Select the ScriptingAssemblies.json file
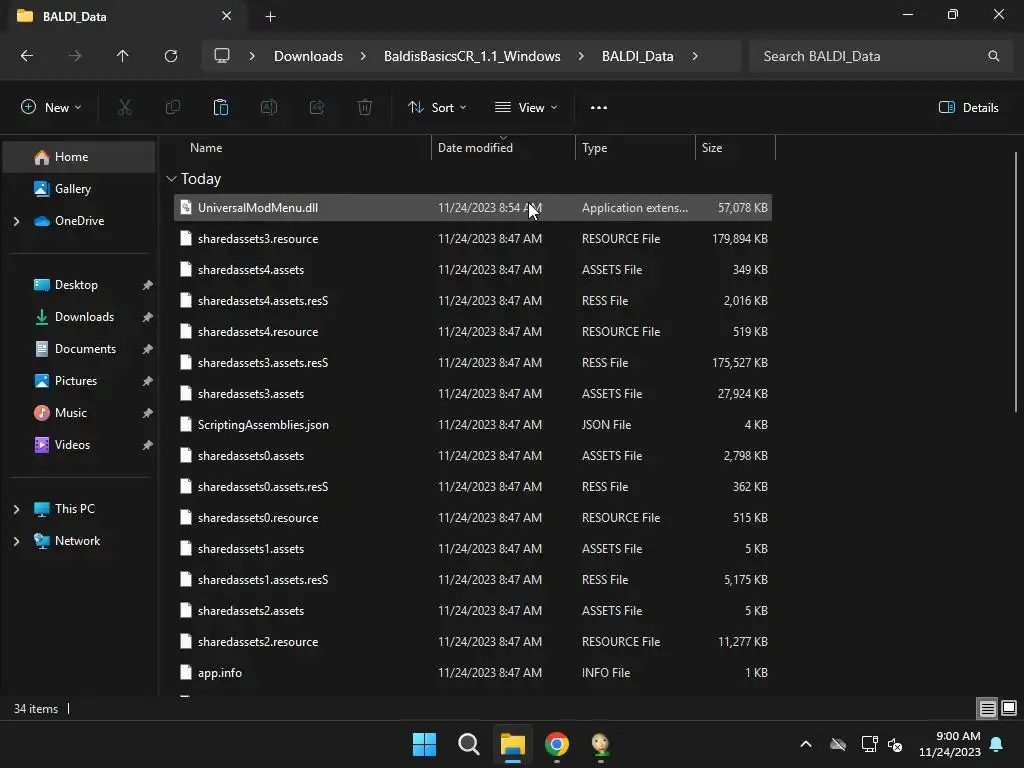The height and width of the screenshot is (768, 1024). coord(473,424)
